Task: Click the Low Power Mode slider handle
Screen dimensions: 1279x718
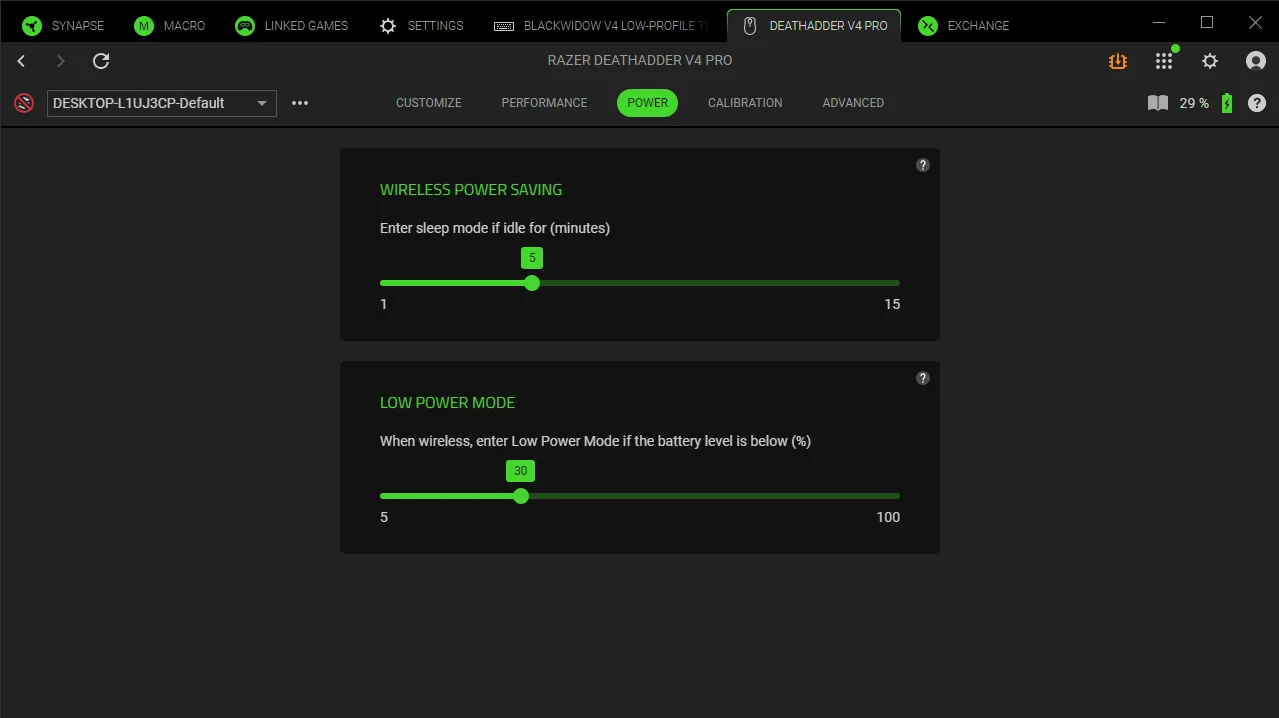Action: pos(521,496)
